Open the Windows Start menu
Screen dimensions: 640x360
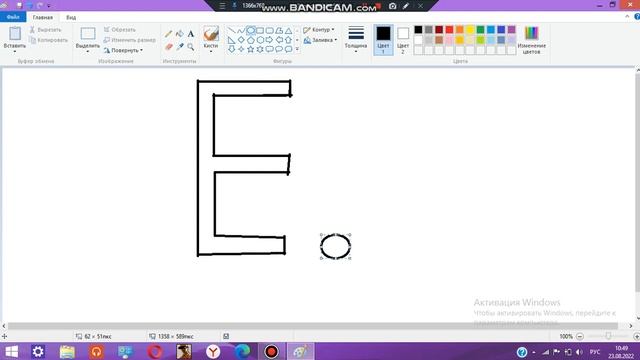point(11,351)
